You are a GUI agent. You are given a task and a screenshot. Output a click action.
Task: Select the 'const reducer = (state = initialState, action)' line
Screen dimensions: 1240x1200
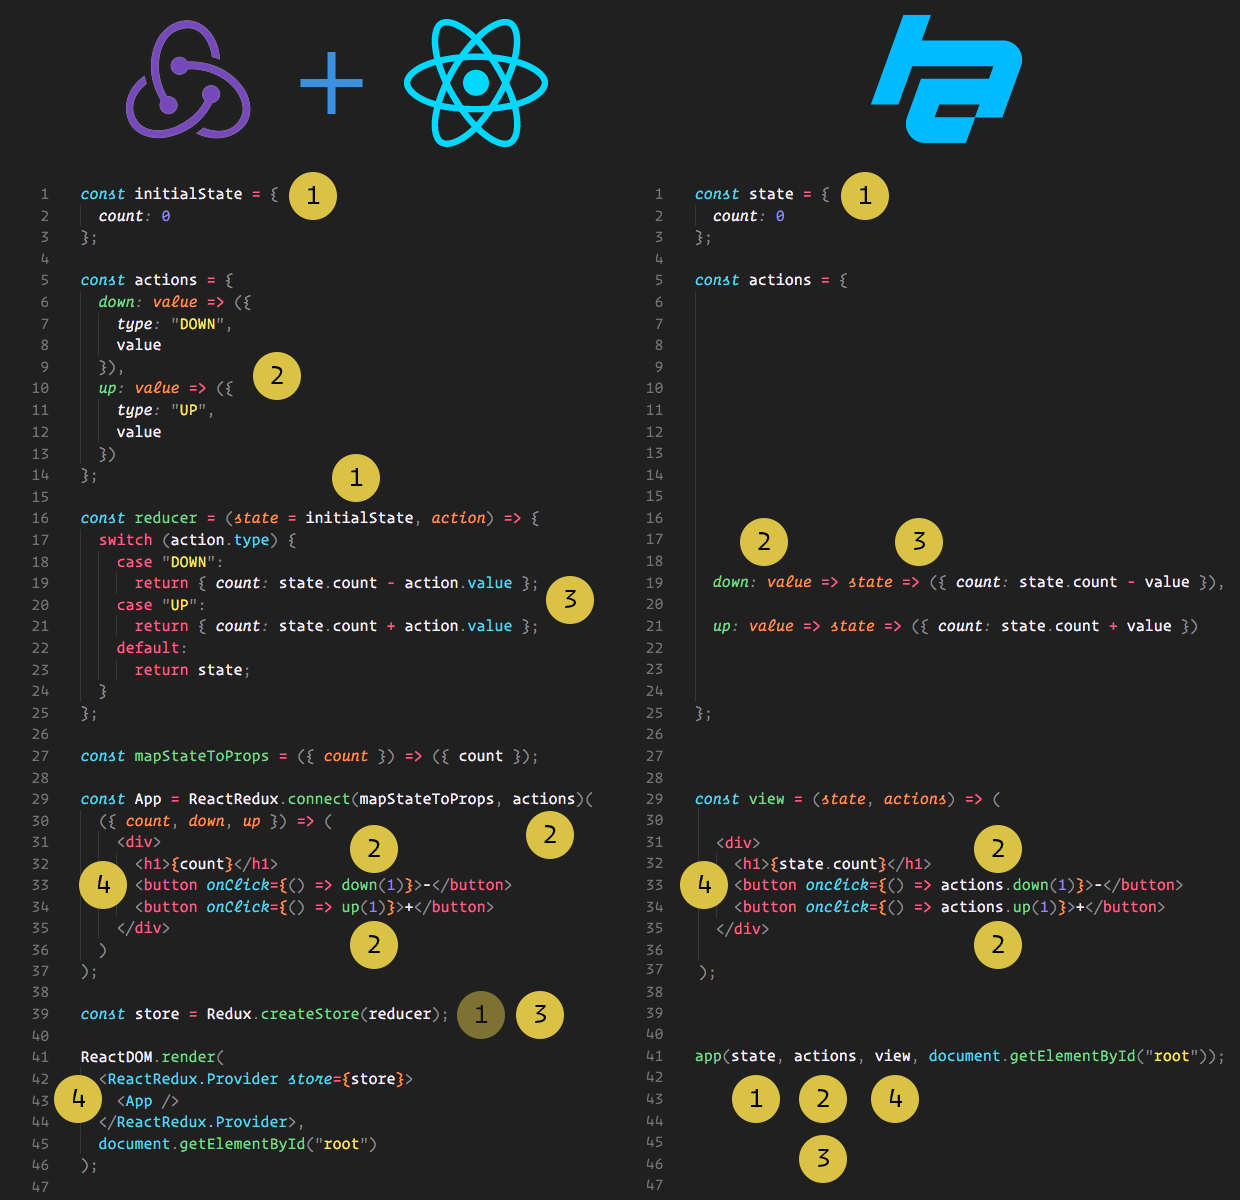(310, 518)
